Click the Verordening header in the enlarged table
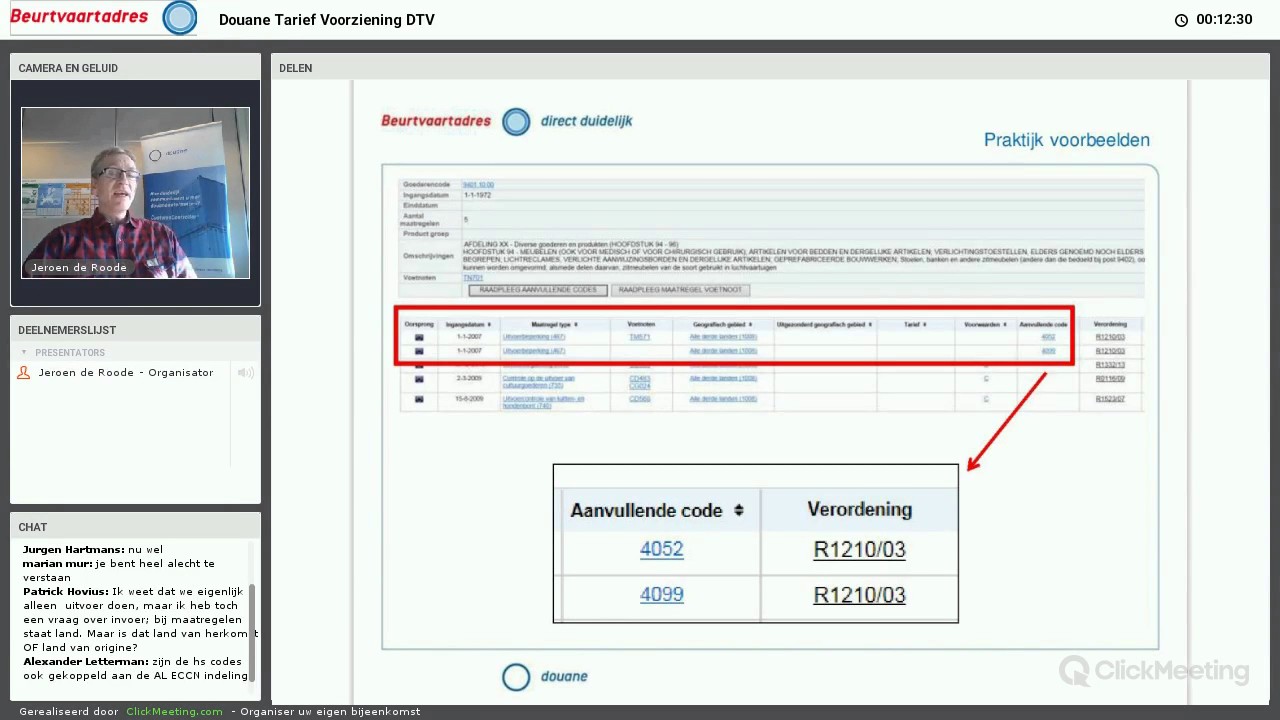 [x=859, y=510]
